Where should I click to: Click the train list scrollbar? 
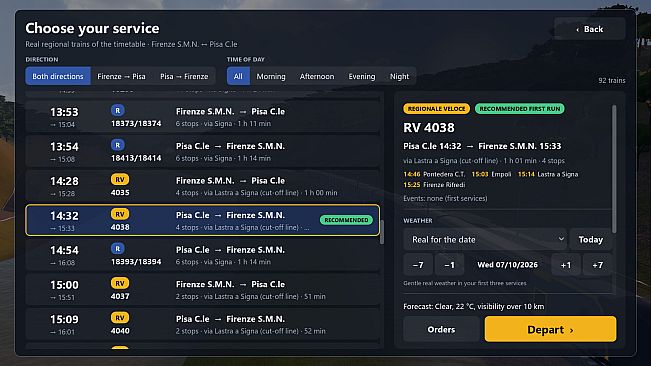(x=382, y=232)
